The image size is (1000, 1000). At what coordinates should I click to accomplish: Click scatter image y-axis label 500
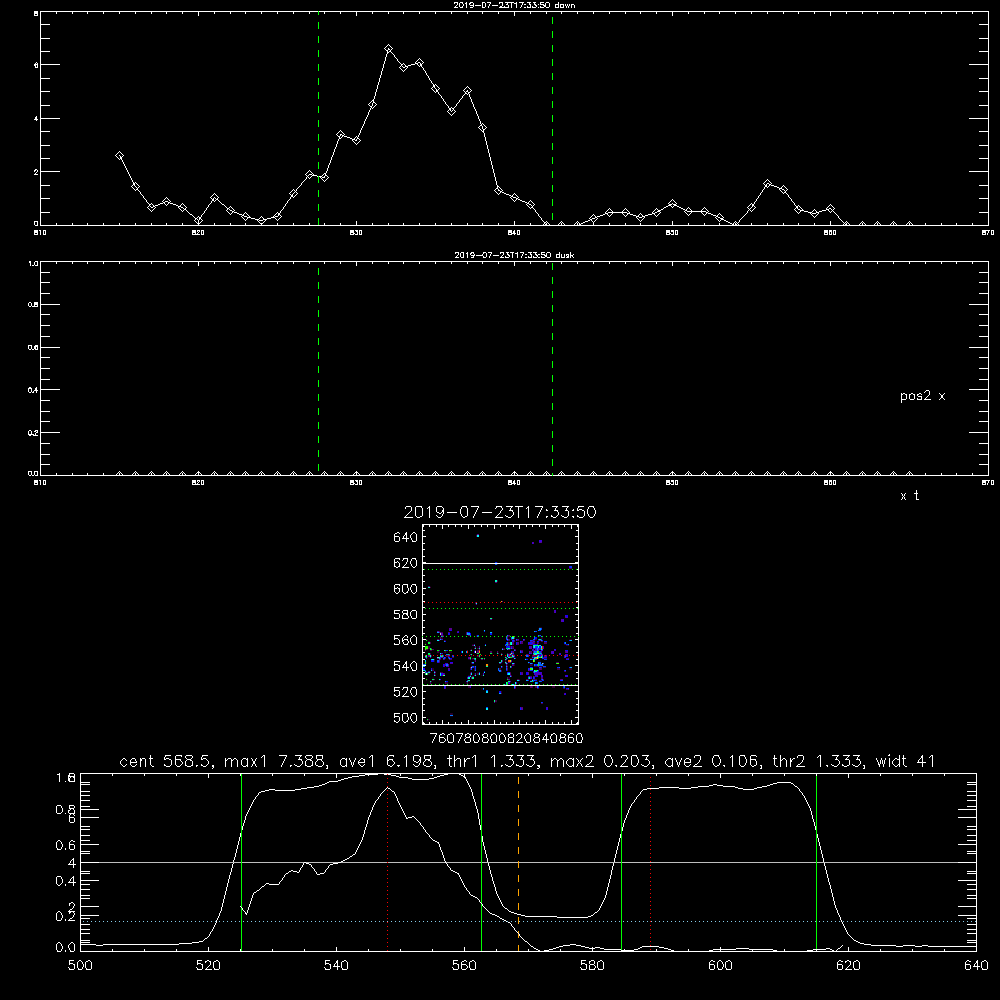[406, 718]
